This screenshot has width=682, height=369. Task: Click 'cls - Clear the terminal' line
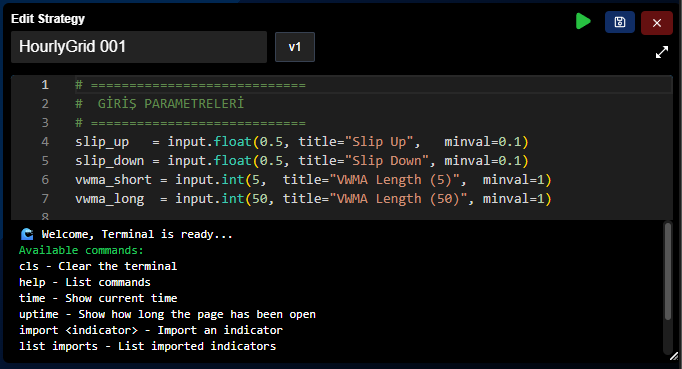pyautogui.click(x=98, y=266)
